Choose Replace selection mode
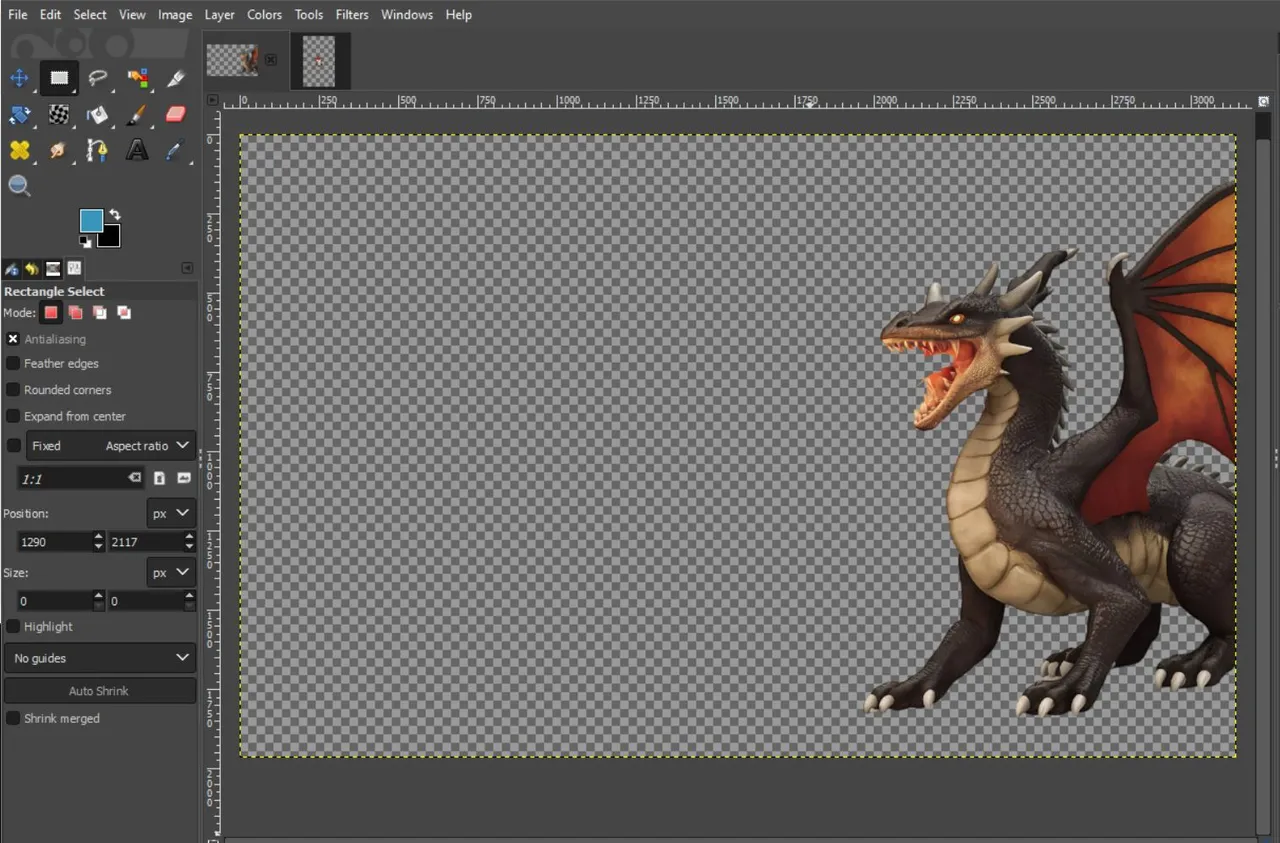Screen dimensions: 1280x843 point(51,313)
